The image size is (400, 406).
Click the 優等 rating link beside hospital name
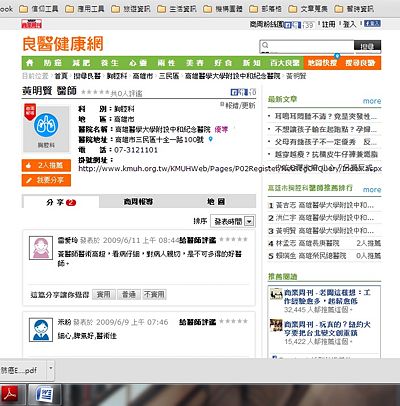click(x=221, y=129)
